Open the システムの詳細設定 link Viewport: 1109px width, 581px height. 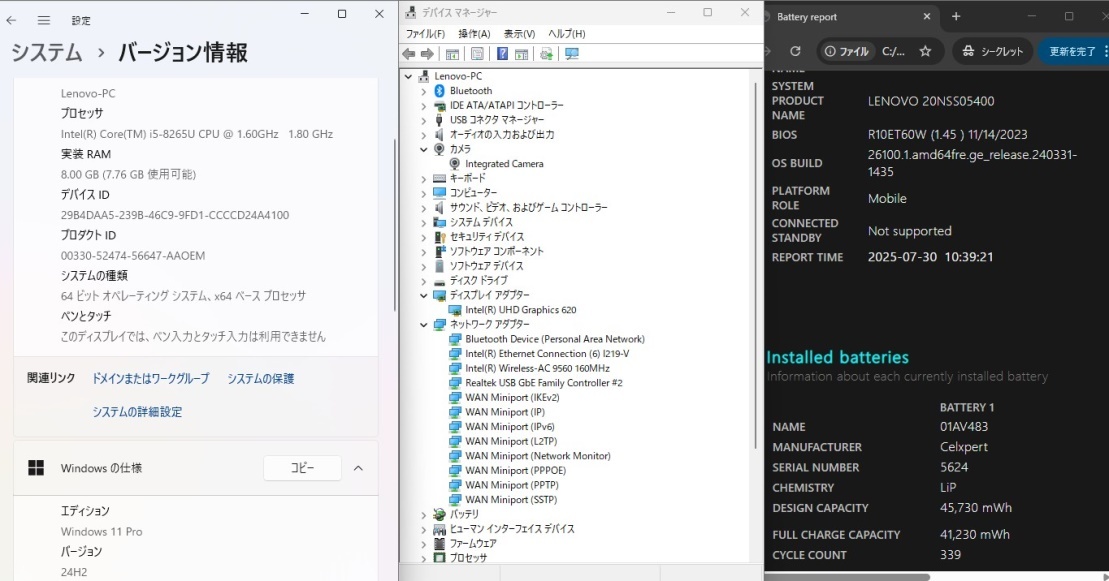(137, 412)
